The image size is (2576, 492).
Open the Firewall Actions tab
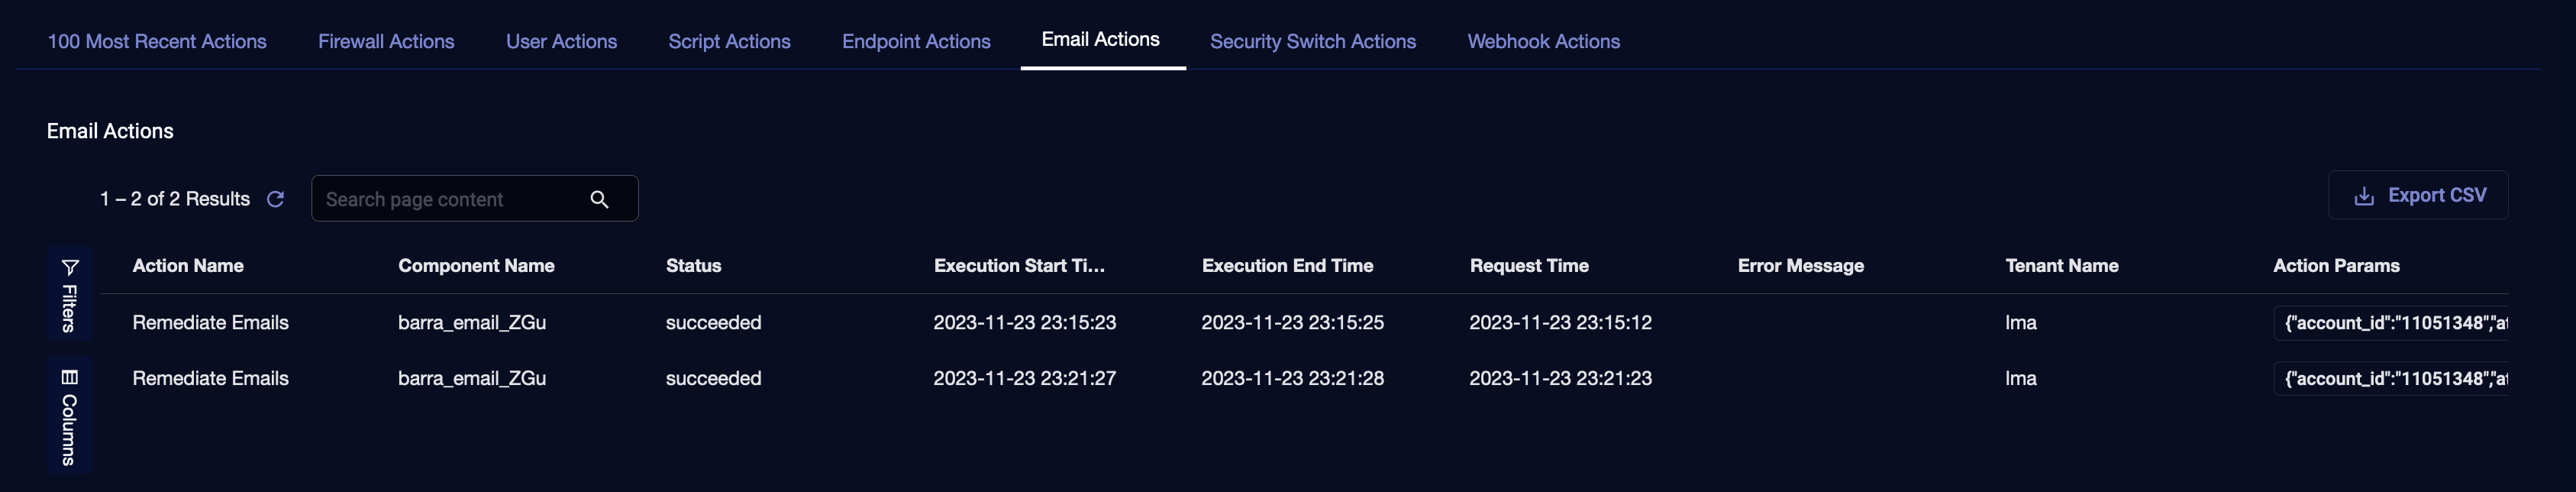click(386, 41)
